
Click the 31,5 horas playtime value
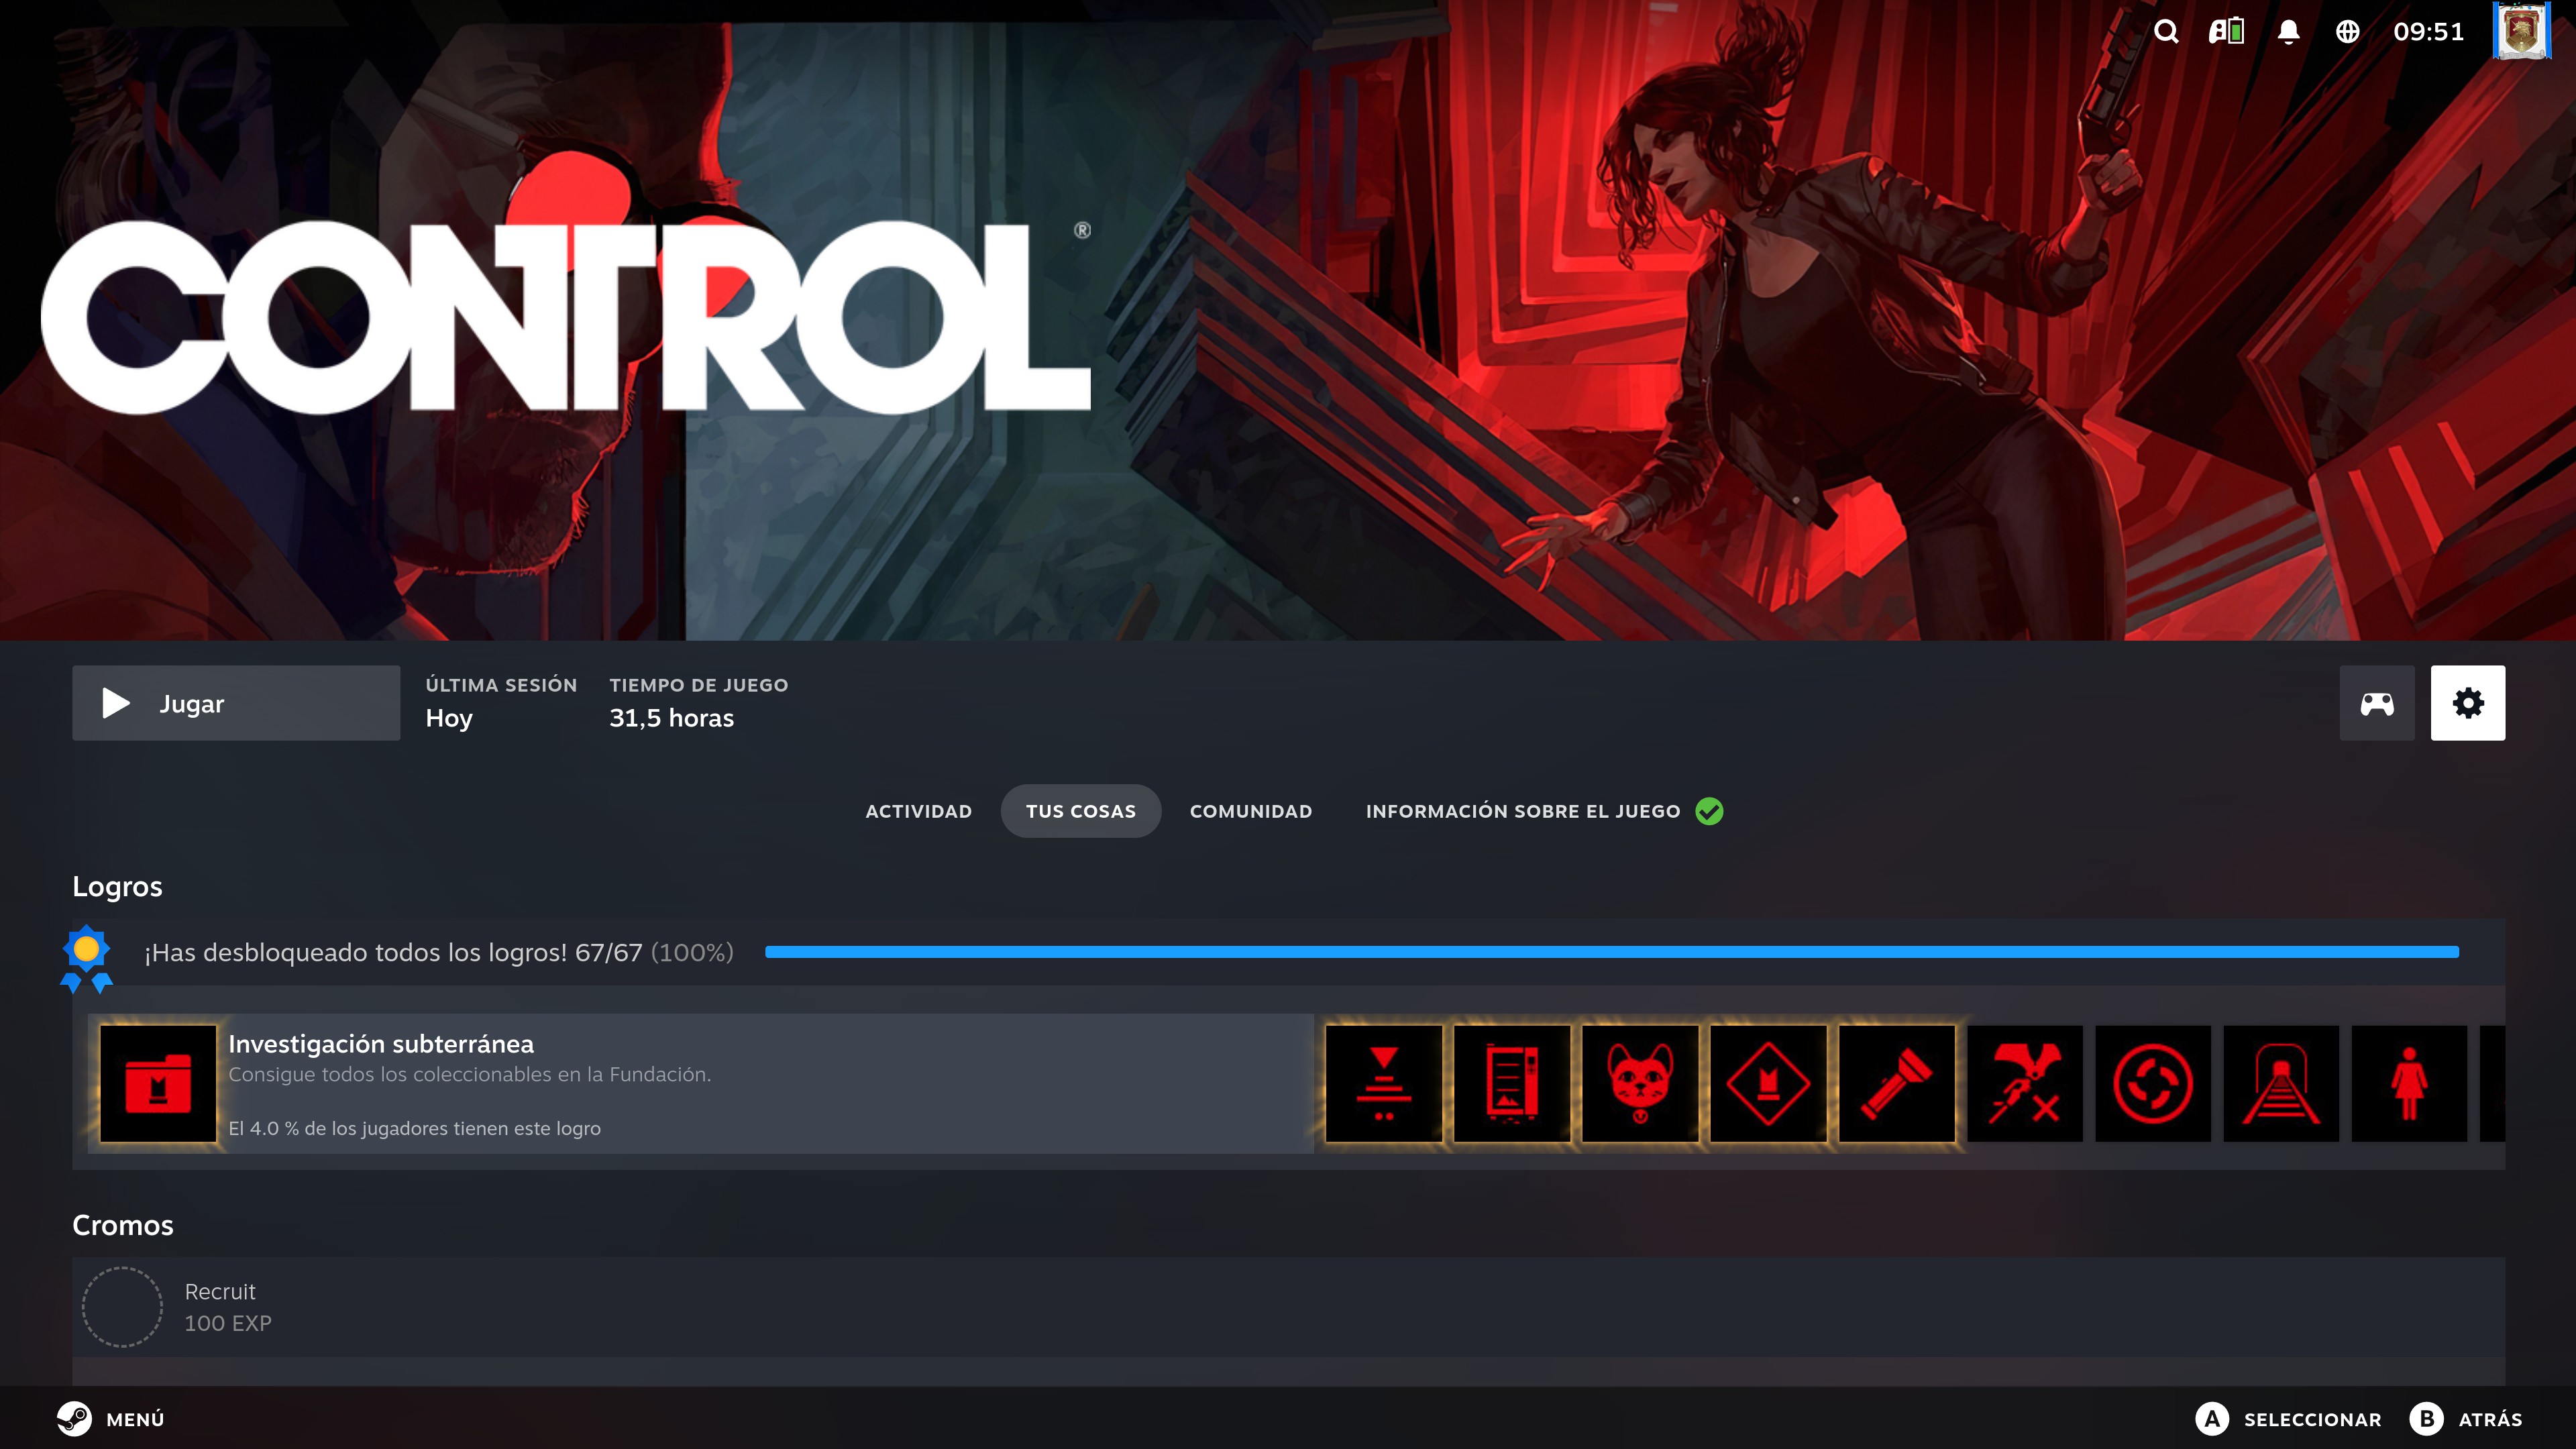(671, 718)
